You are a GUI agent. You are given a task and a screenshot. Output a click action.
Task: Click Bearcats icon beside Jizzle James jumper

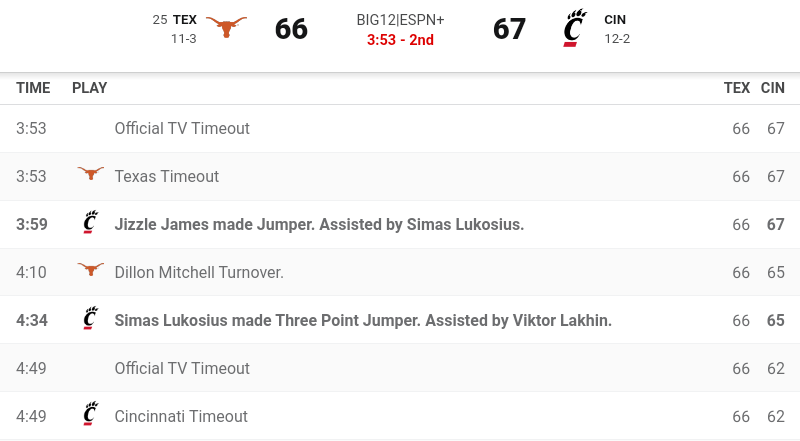coord(90,224)
